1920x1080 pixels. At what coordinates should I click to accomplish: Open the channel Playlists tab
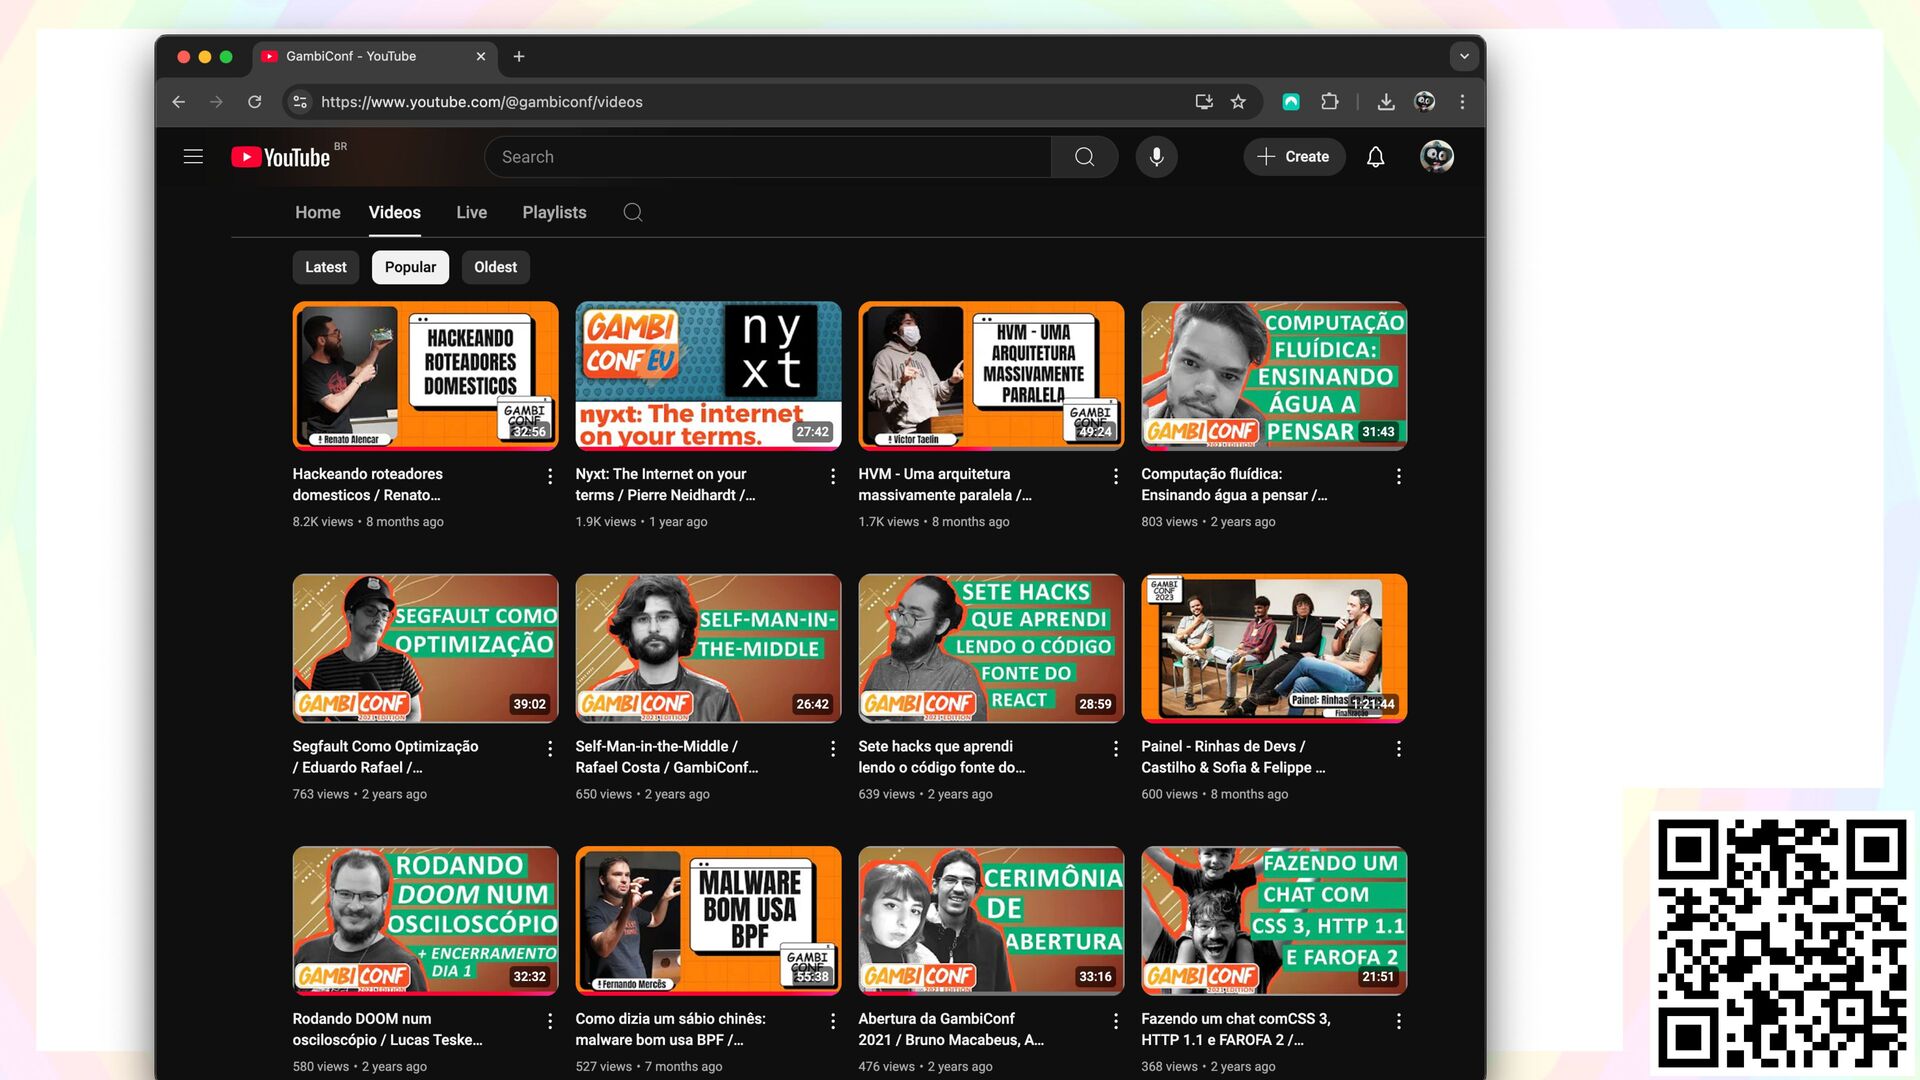coord(554,212)
